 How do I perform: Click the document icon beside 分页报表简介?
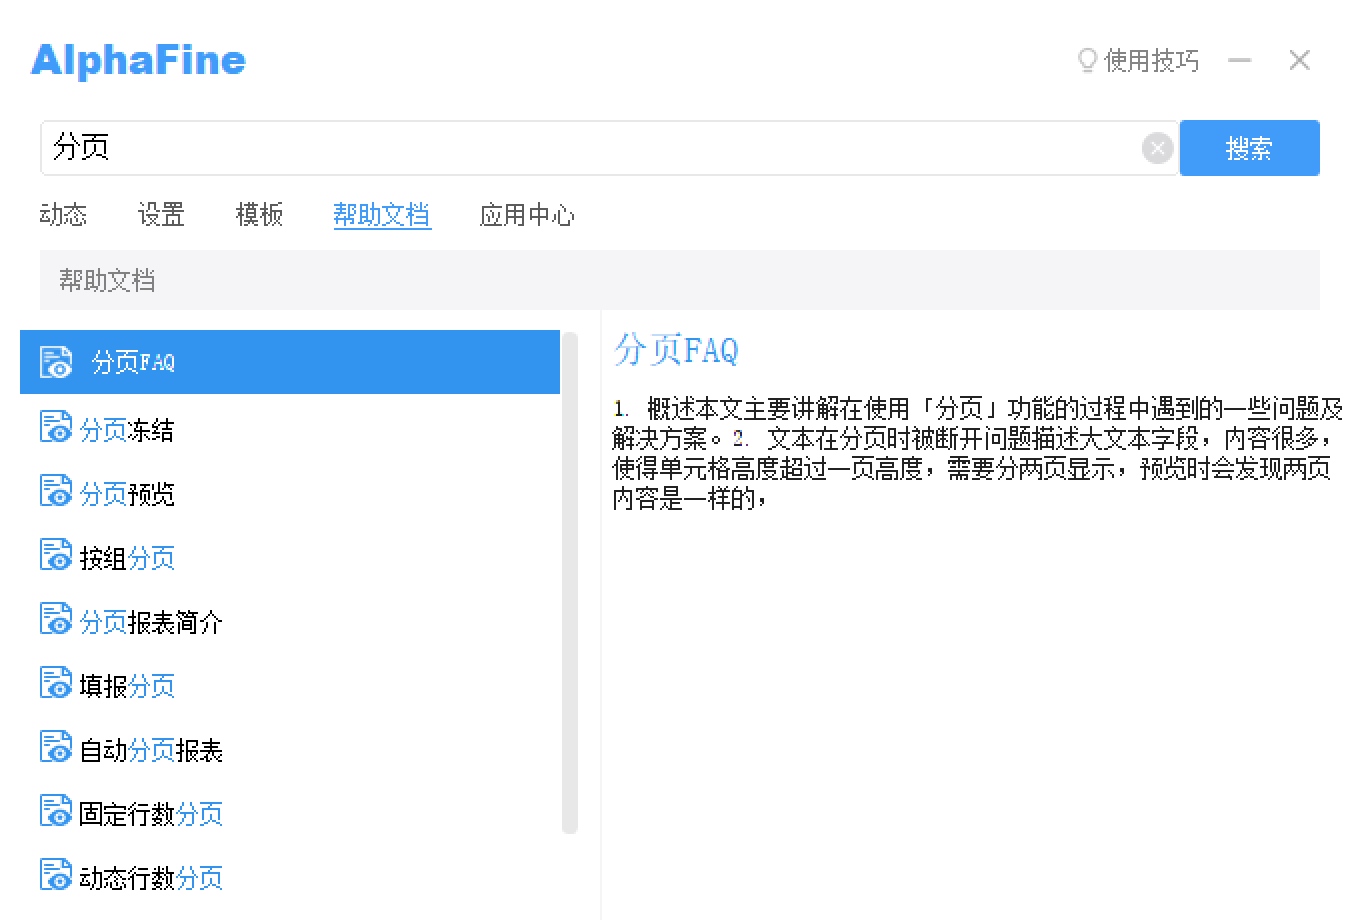point(56,619)
